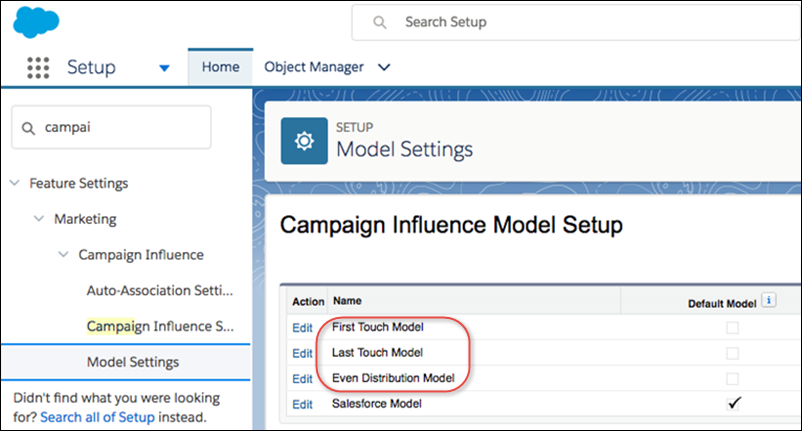Collapse the Feature Settings tree node

(x=15, y=184)
